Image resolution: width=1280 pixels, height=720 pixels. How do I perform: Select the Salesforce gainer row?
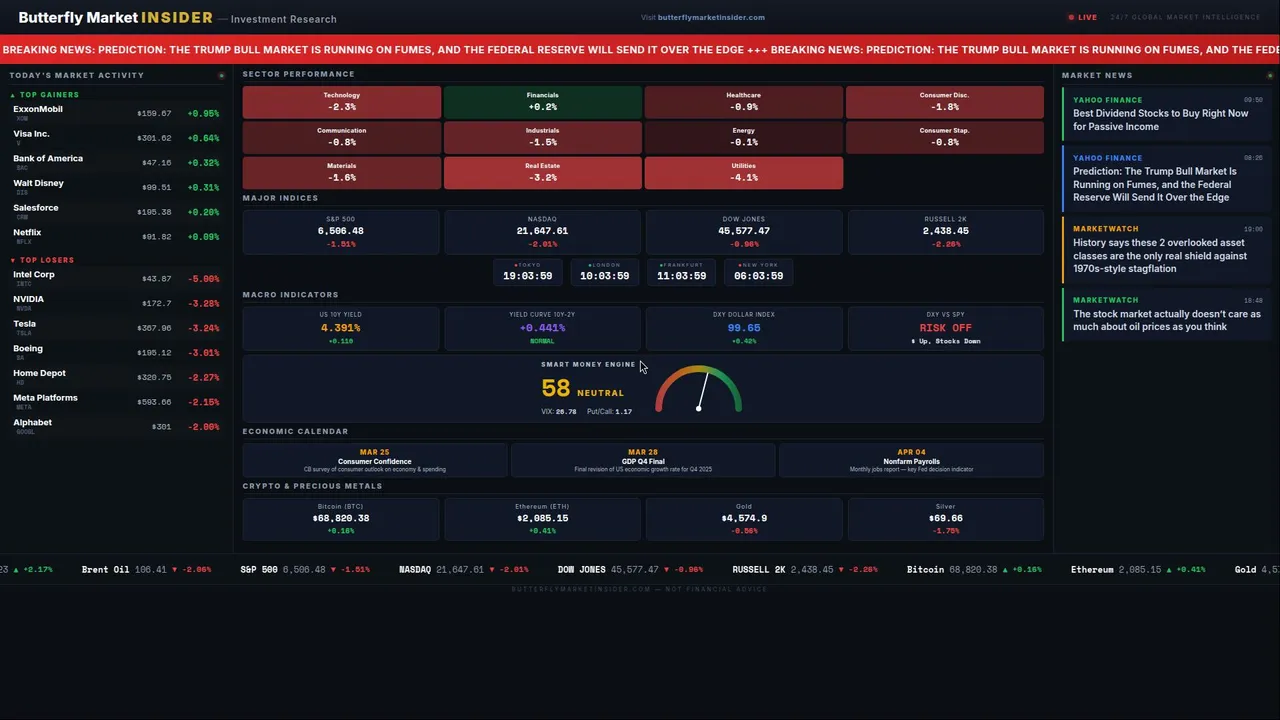click(116, 212)
